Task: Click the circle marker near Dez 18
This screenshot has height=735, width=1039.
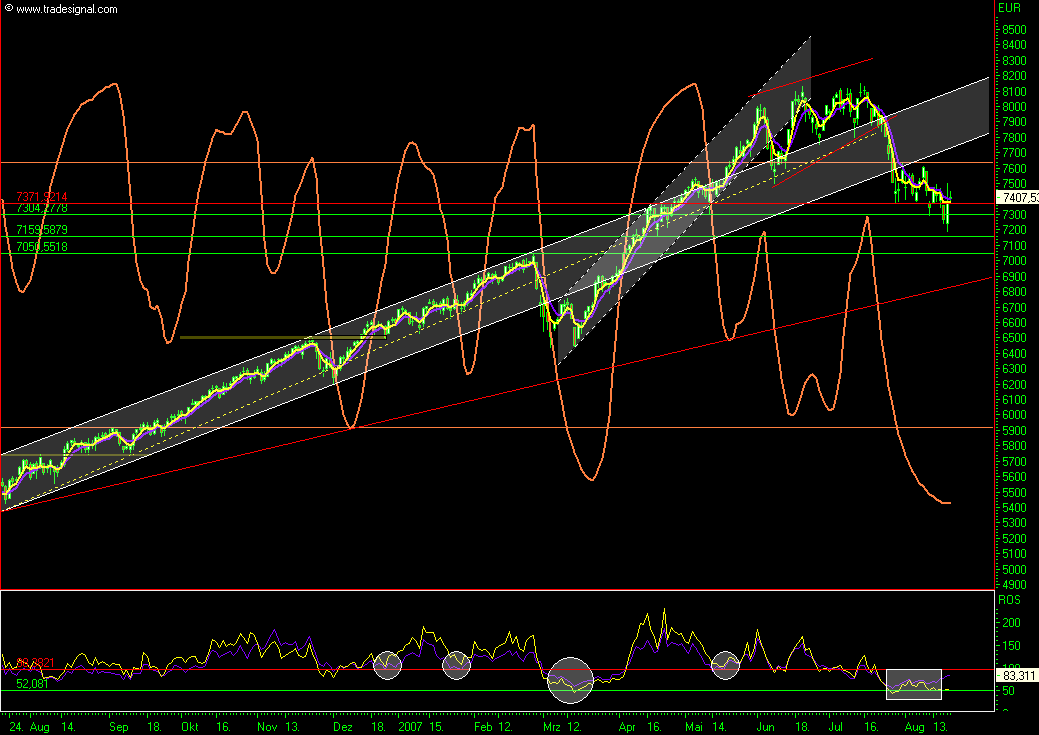Action: pos(387,663)
